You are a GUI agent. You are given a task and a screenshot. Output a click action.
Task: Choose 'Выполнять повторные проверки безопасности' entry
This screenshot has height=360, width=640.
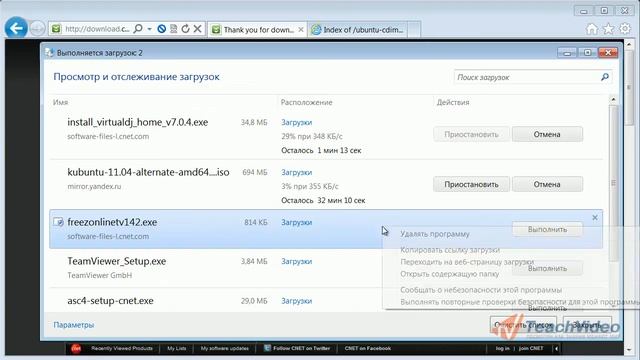519,302
